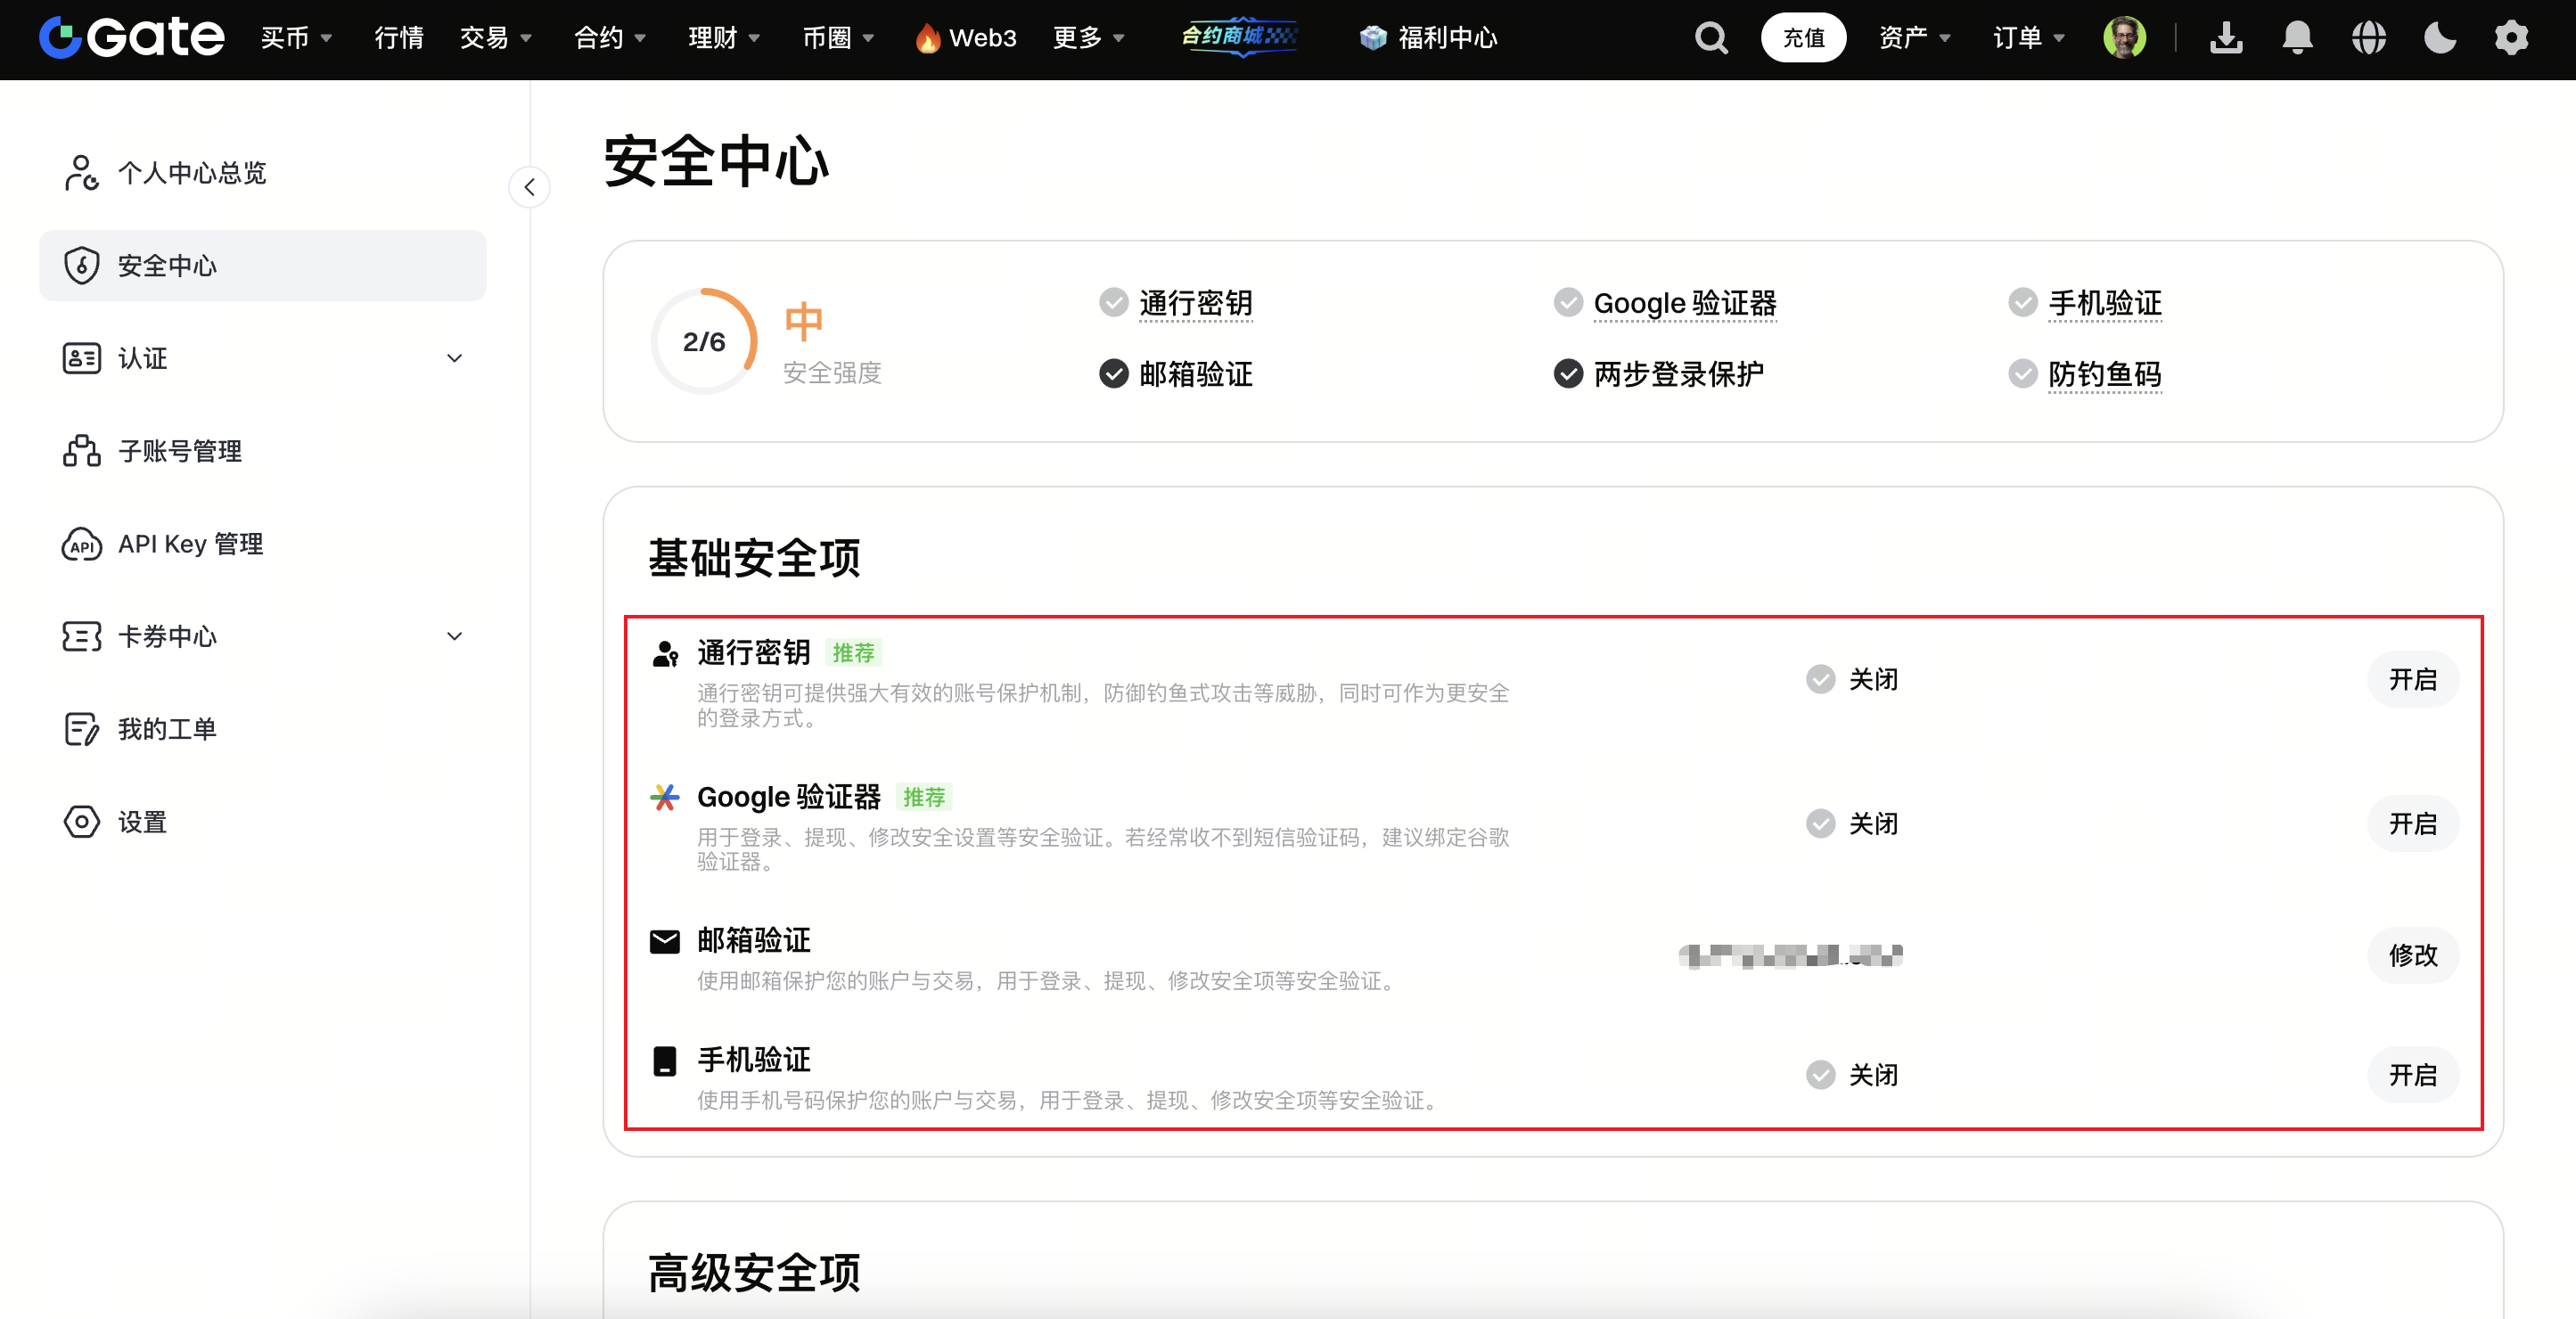Click the search magnifier icon
Image resolution: width=2576 pixels, height=1319 pixels.
pos(1711,38)
